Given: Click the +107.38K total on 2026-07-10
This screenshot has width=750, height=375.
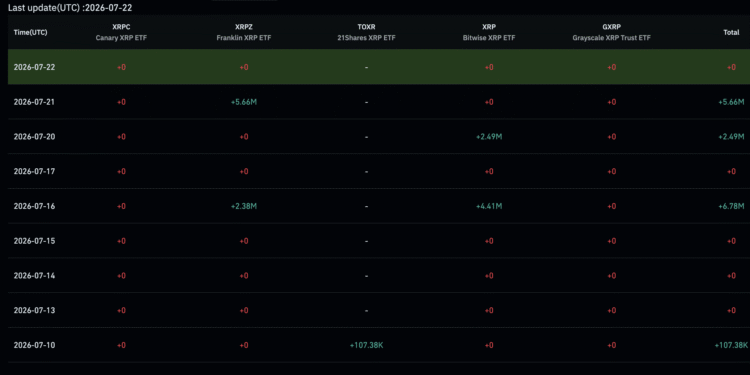Looking at the screenshot, I should (731, 345).
